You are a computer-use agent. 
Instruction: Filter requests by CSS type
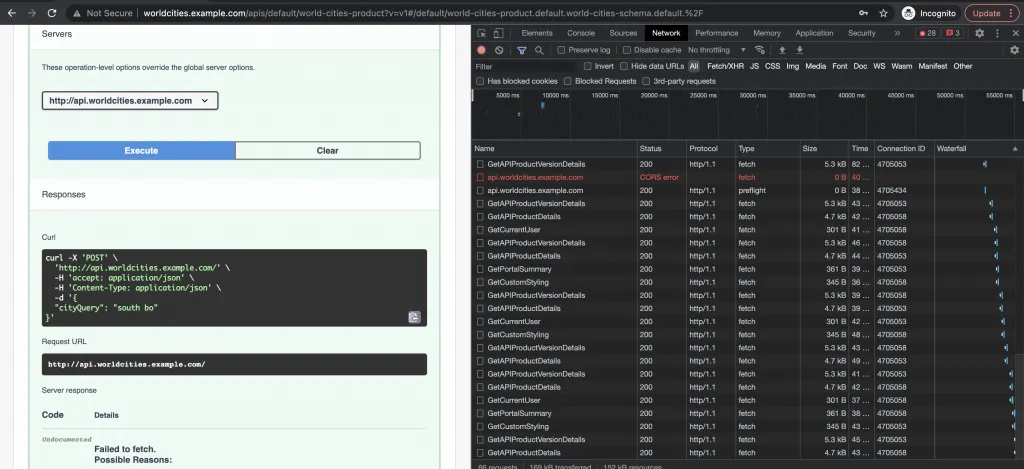pyautogui.click(x=773, y=67)
